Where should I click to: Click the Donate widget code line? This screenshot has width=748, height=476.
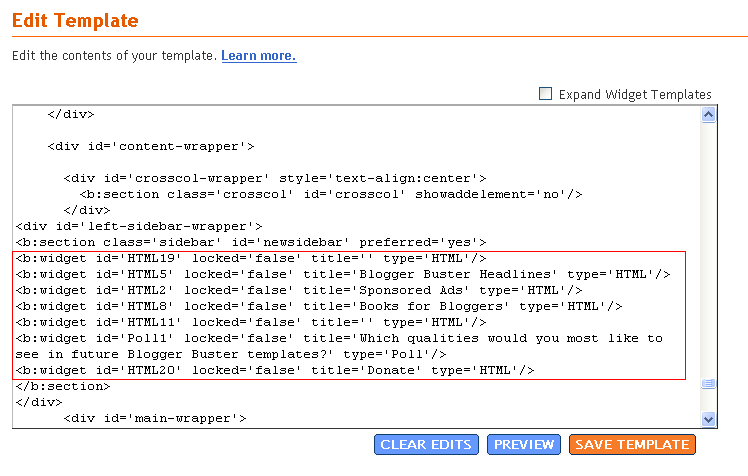coord(275,370)
